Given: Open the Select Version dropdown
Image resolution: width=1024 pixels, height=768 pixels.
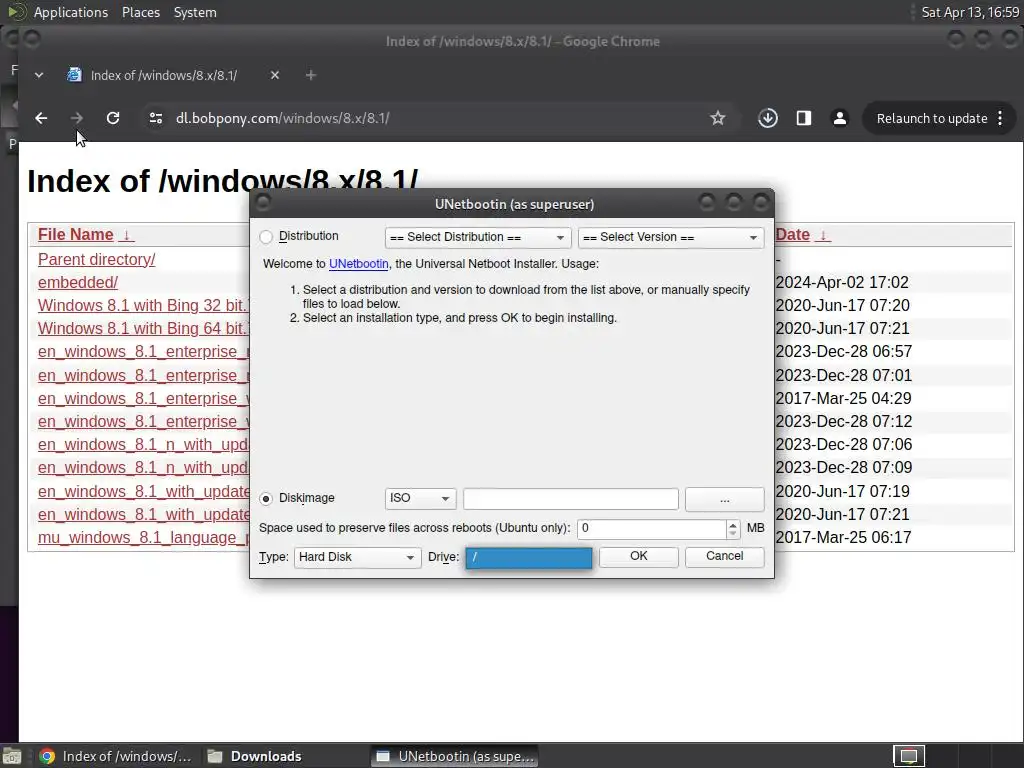Looking at the screenshot, I should 671,237.
